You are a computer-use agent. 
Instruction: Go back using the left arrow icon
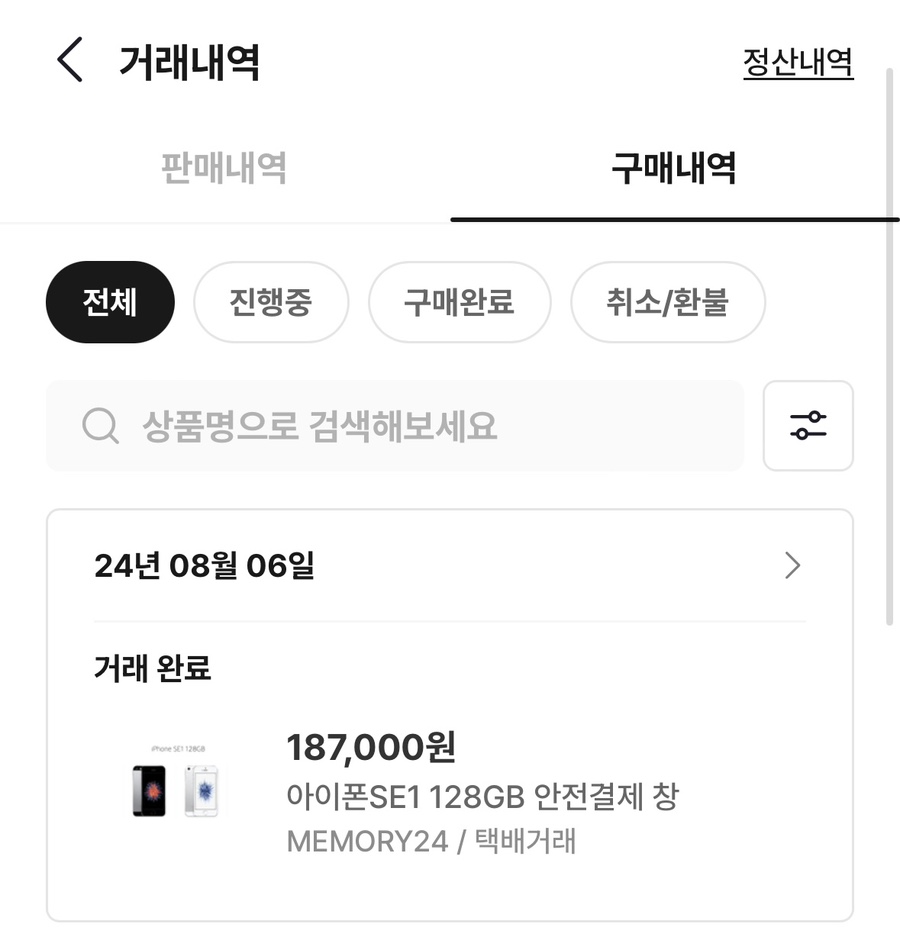pos(70,60)
